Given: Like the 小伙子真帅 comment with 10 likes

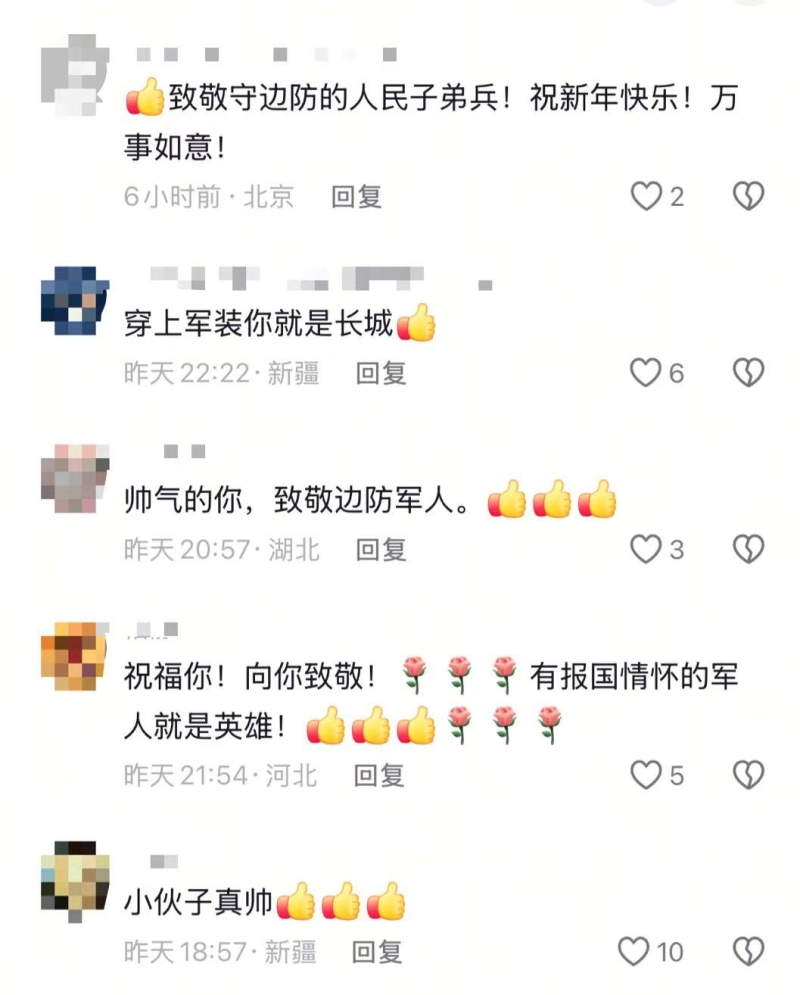Looking at the screenshot, I should point(634,951).
